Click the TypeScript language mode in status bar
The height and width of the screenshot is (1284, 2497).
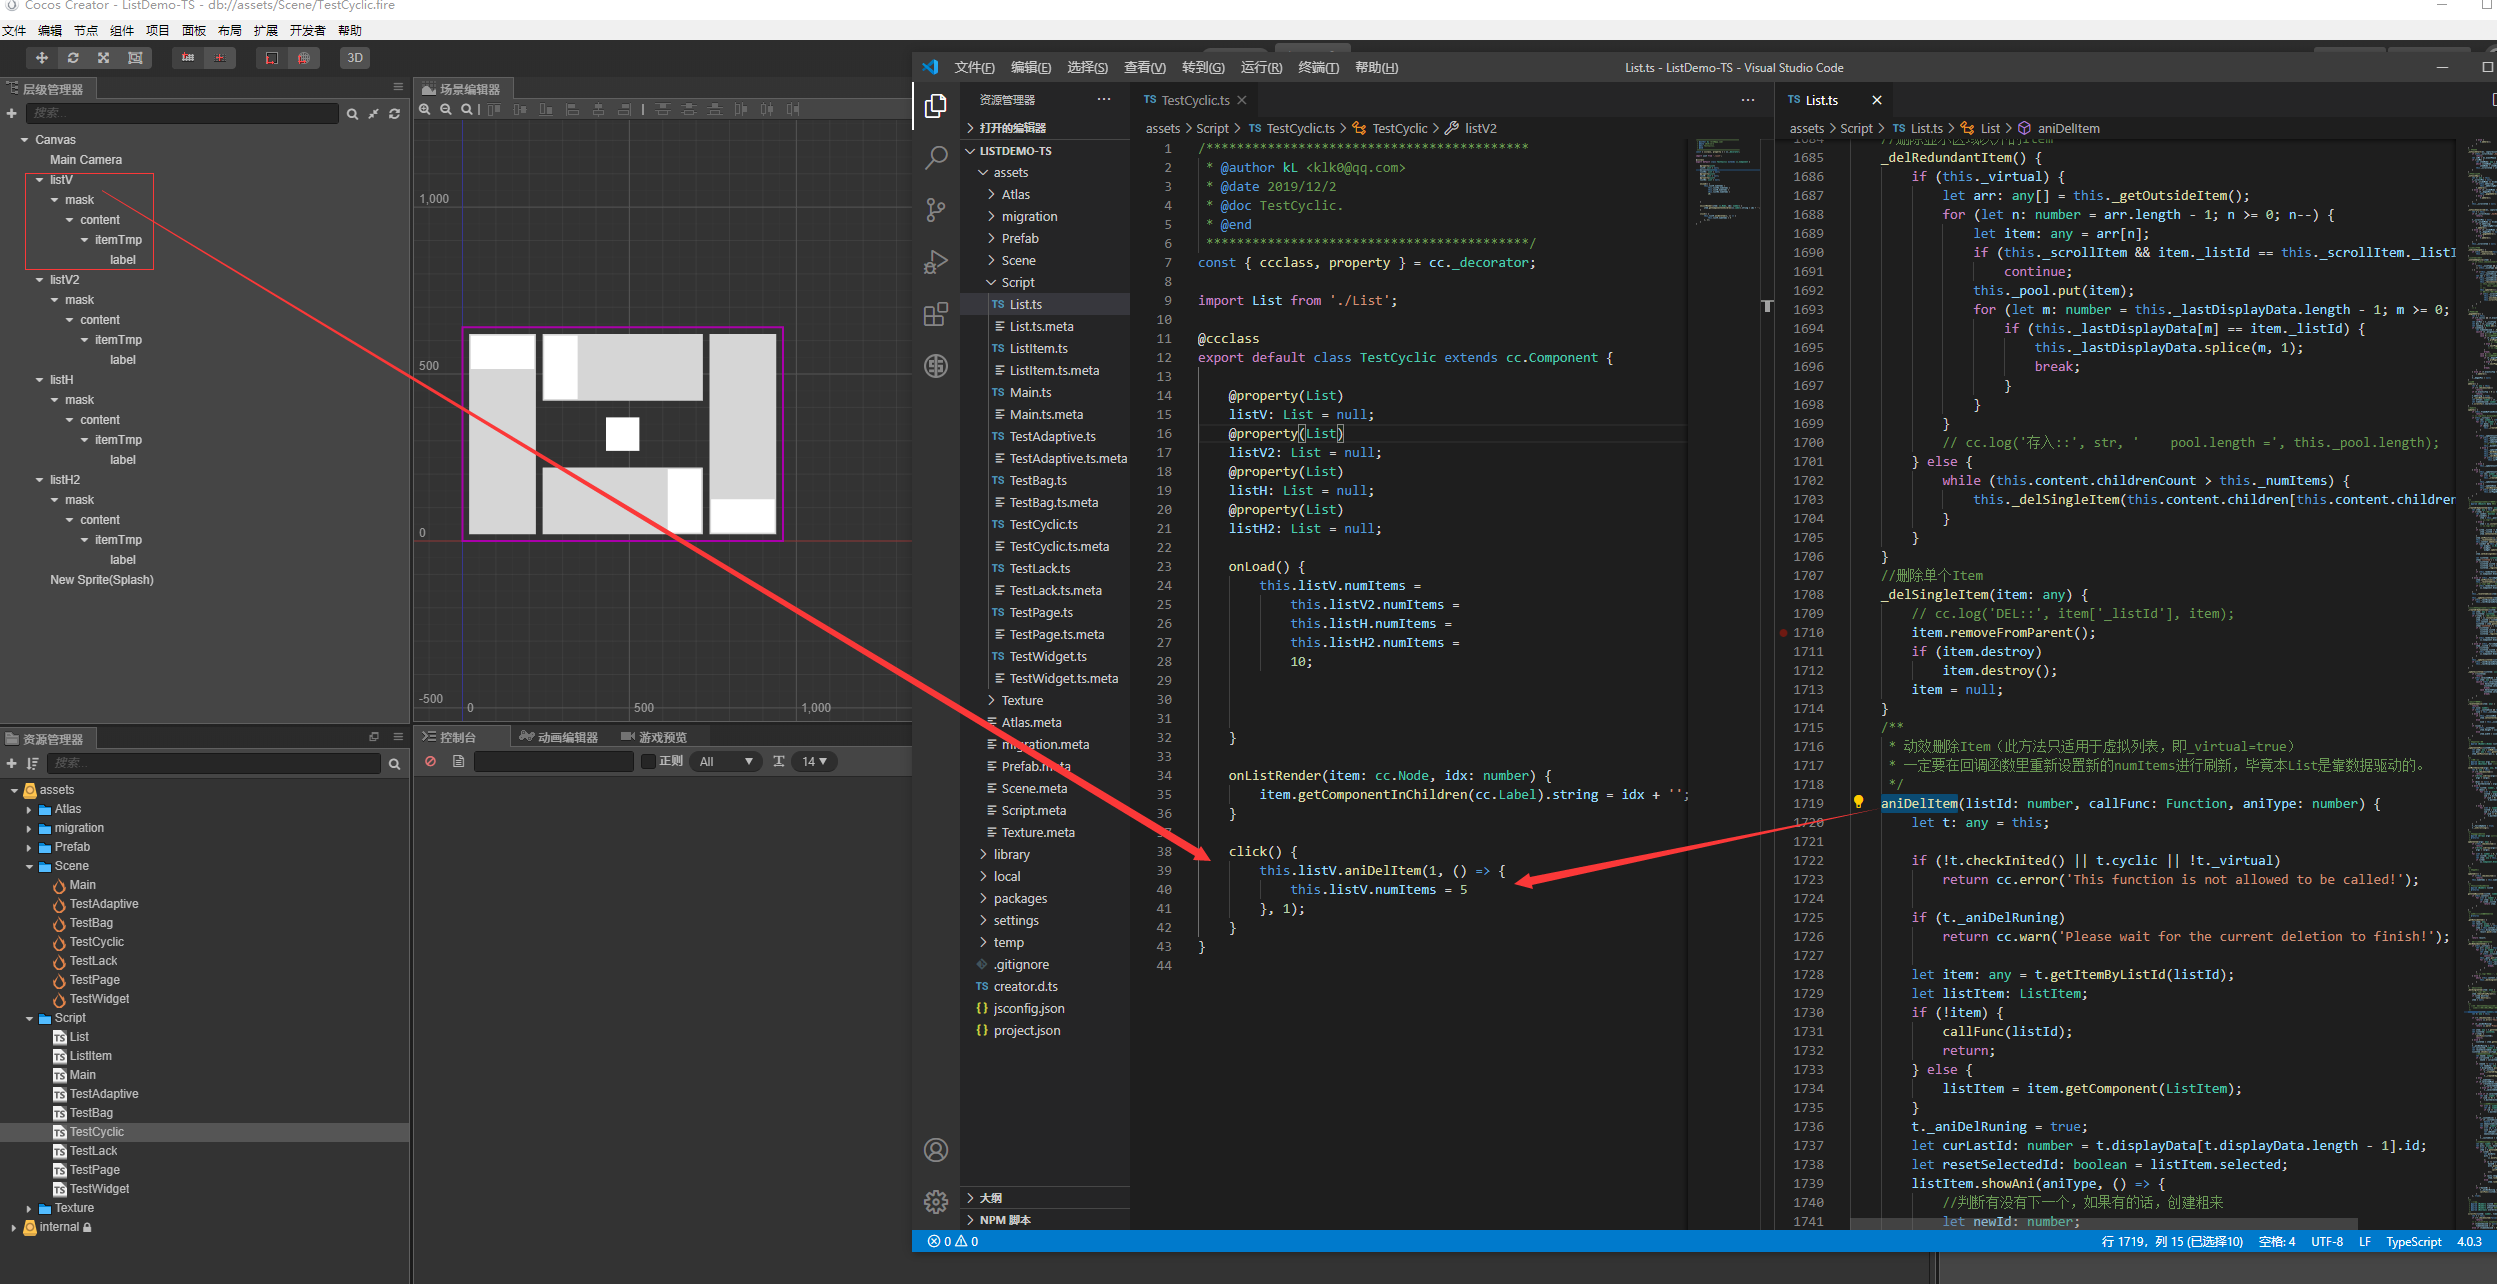2413,1242
